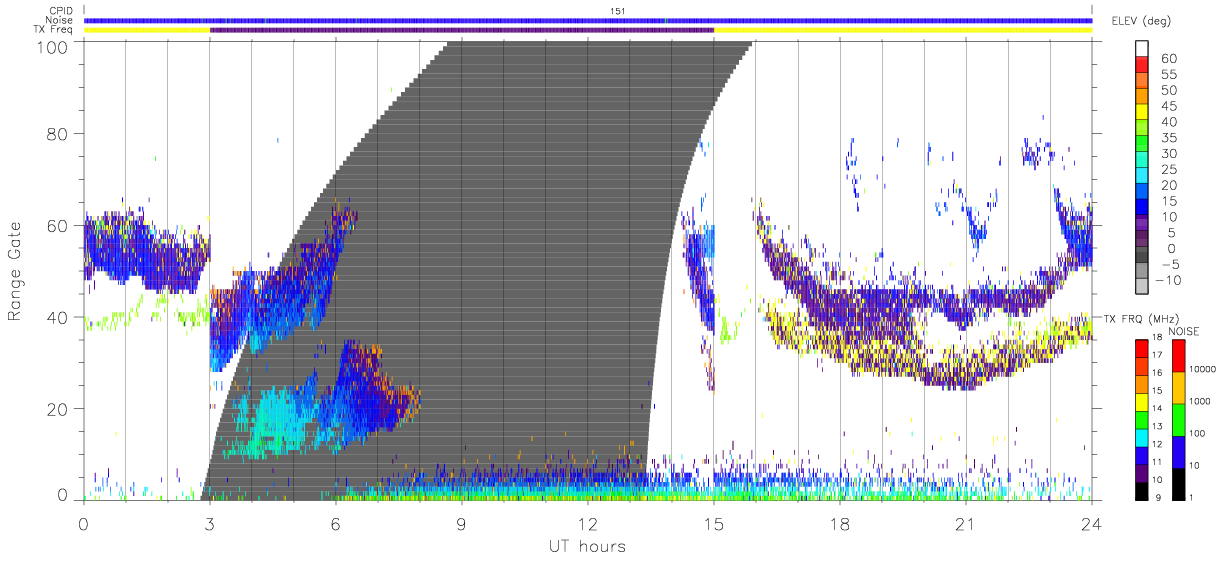Pick the blue swatch on NOISE bar
This screenshot has width=1228, height=567.
pyautogui.click(x=1178, y=452)
